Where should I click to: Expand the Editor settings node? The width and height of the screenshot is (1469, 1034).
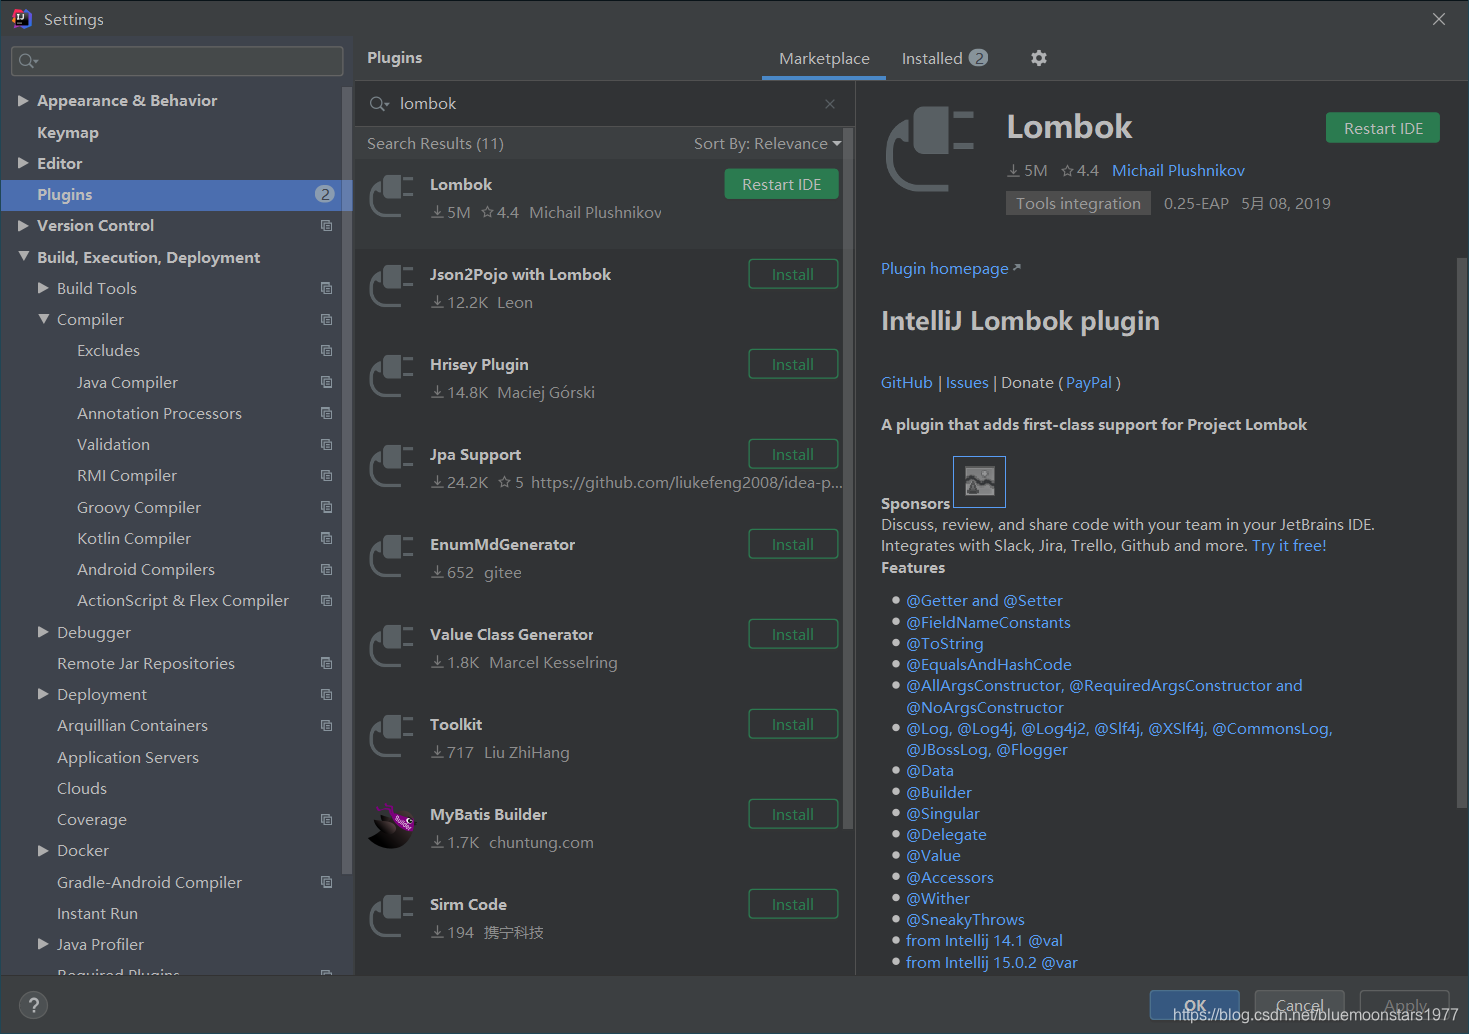coord(23,163)
